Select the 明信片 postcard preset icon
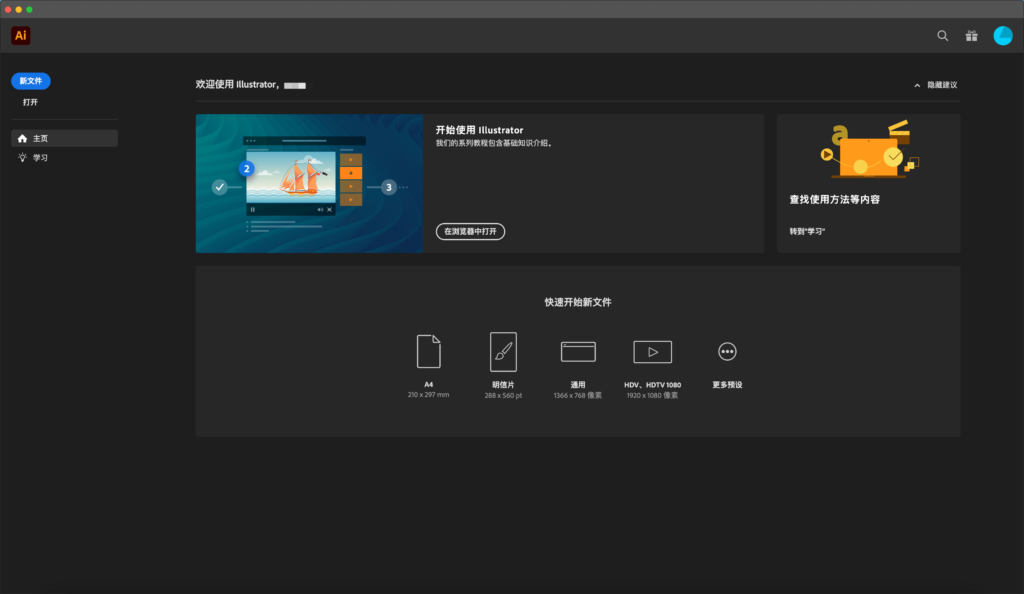Image resolution: width=1024 pixels, height=594 pixels. click(504, 352)
